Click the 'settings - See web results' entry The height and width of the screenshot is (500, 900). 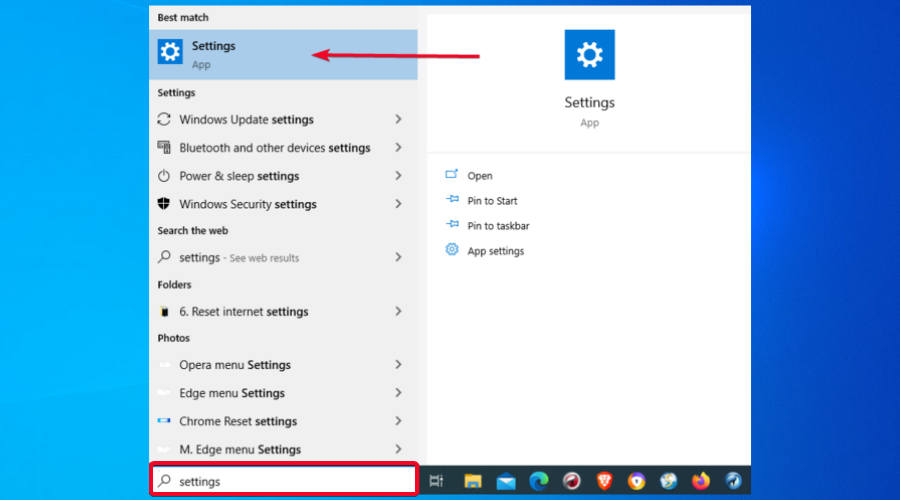(x=238, y=258)
